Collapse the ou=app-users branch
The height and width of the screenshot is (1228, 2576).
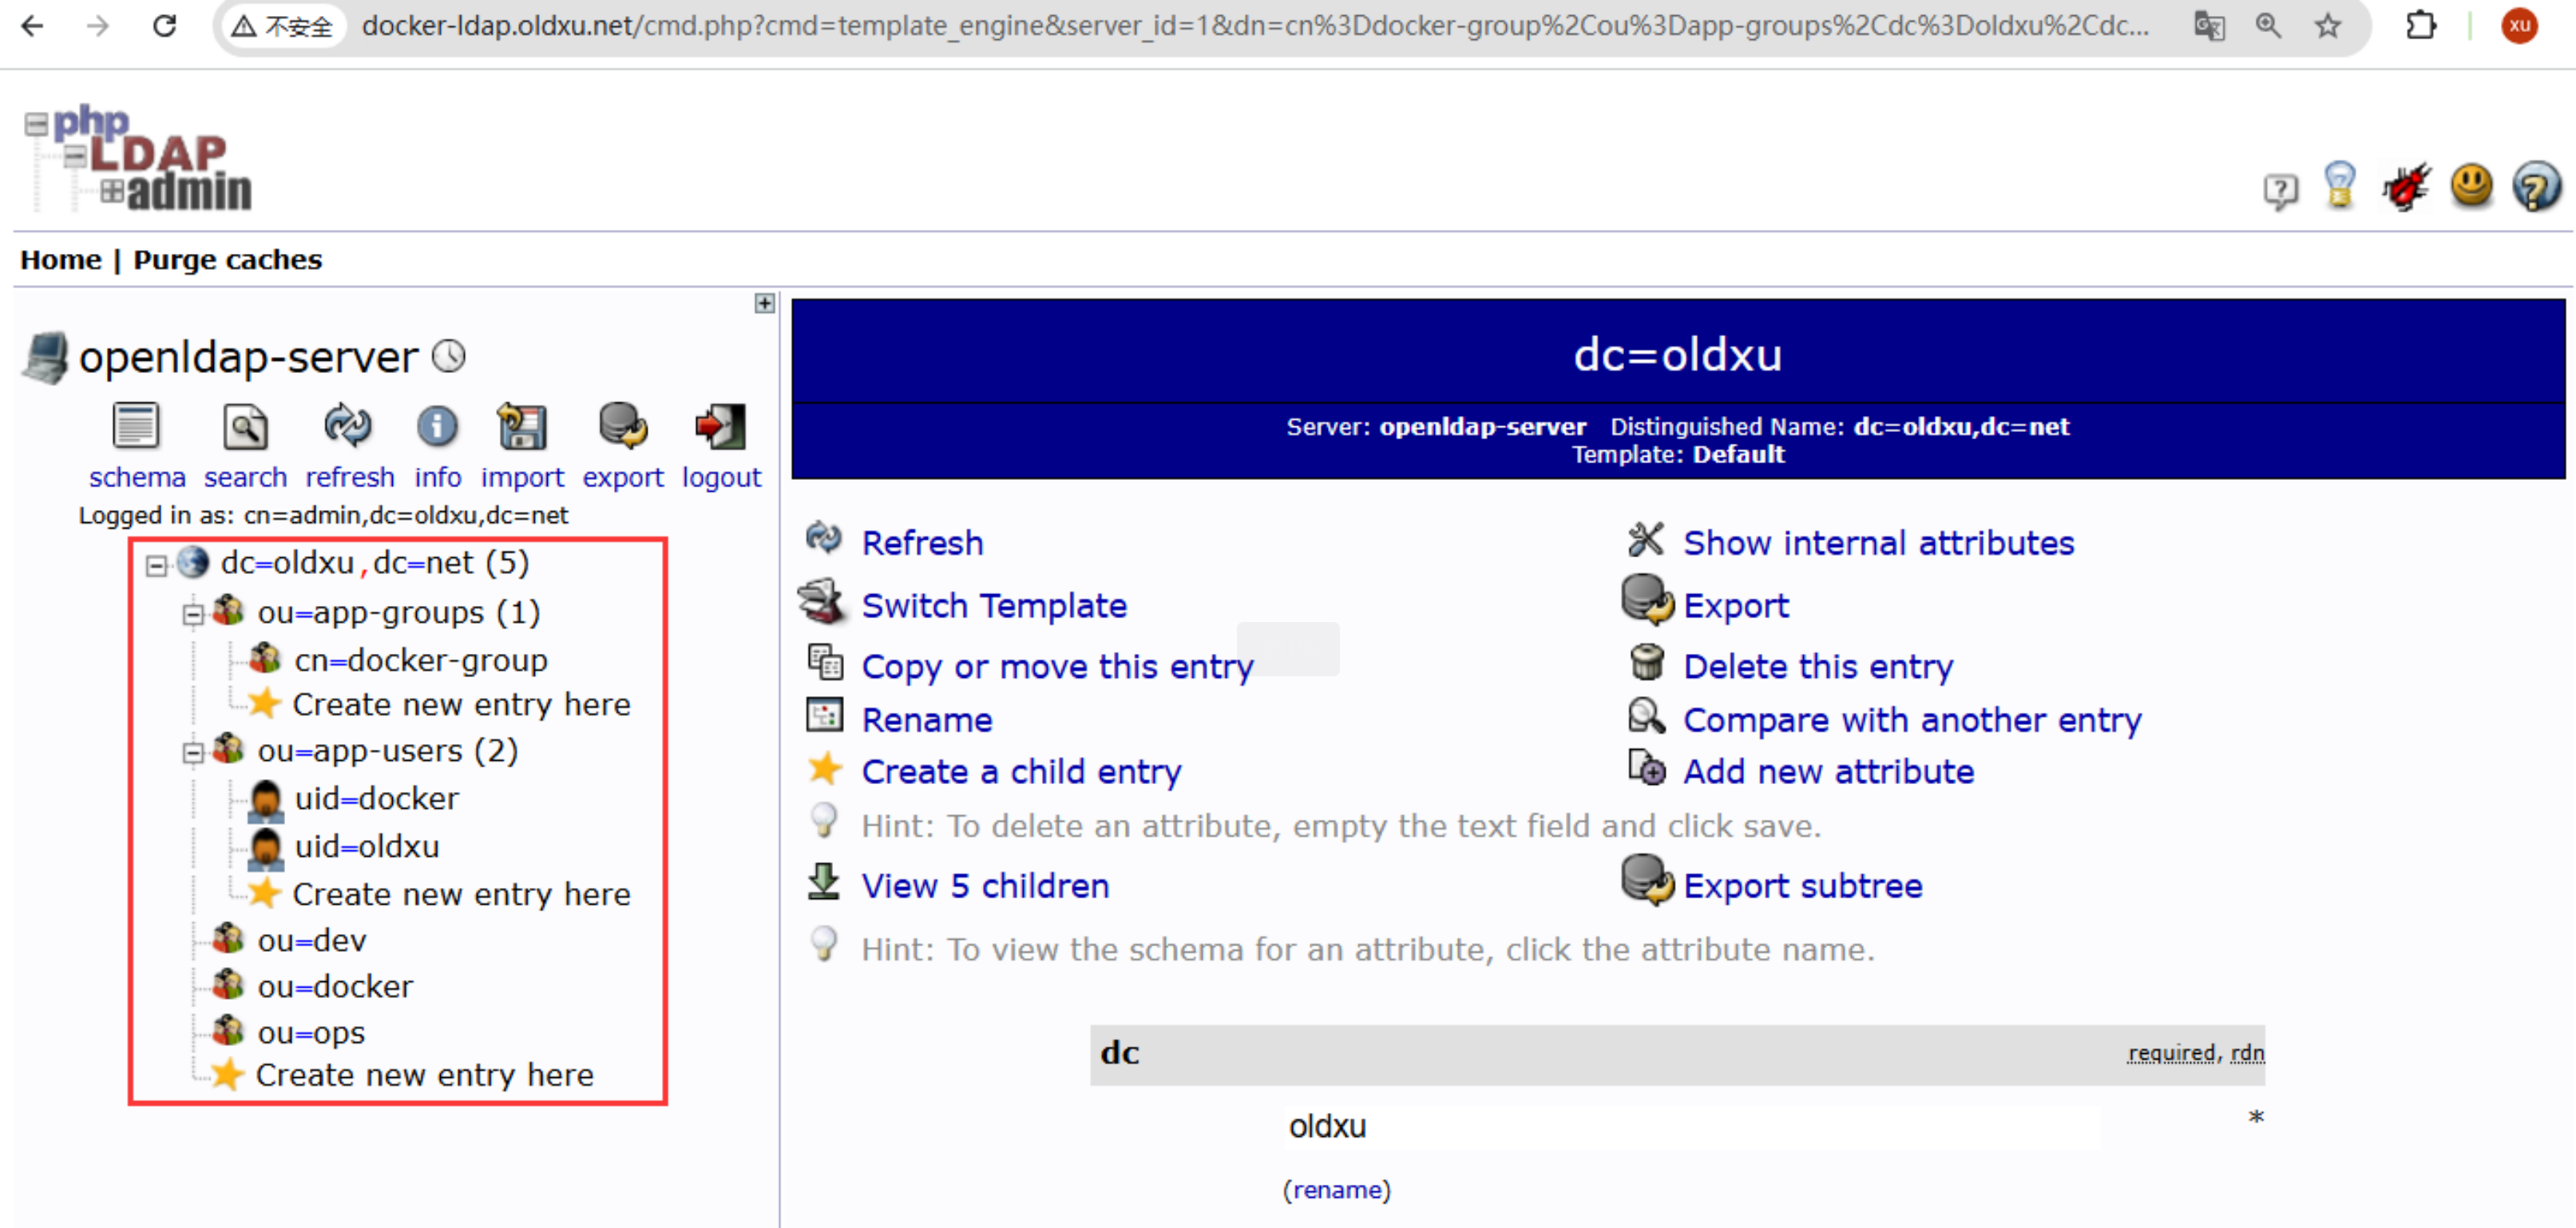(x=193, y=752)
